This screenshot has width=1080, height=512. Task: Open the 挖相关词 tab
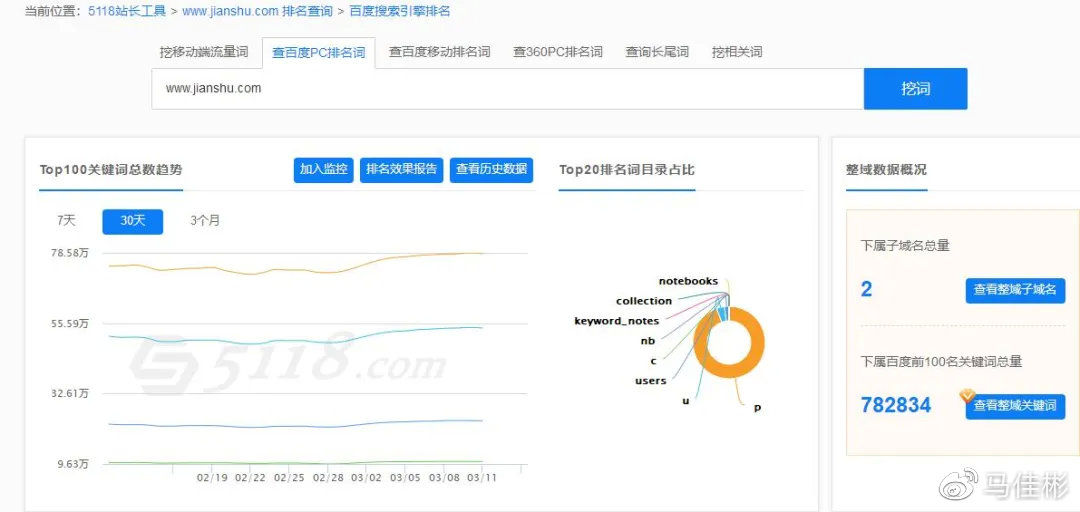pos(737,52)
